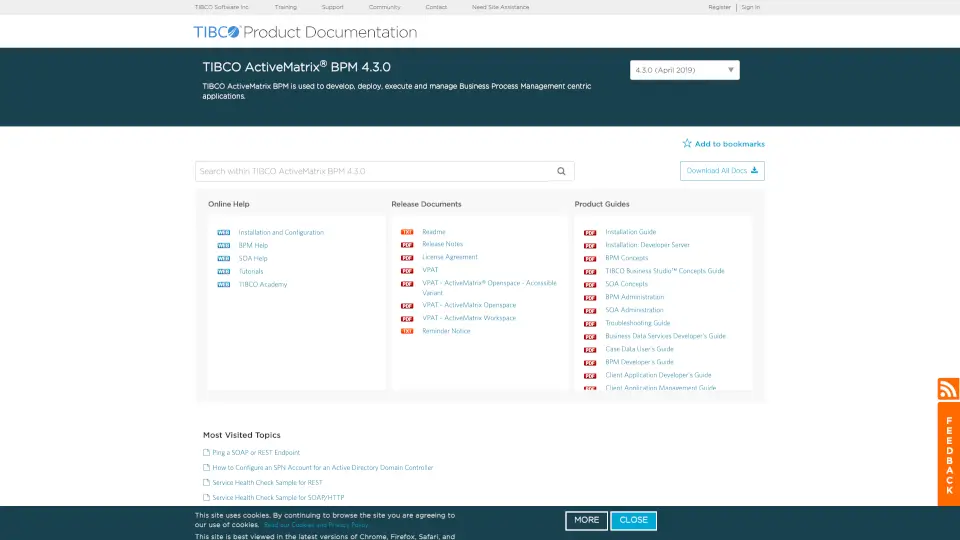Click TXT icon beside Reminder Notice
The width and height of the screenshot is (960, 540).
point(407,331)
